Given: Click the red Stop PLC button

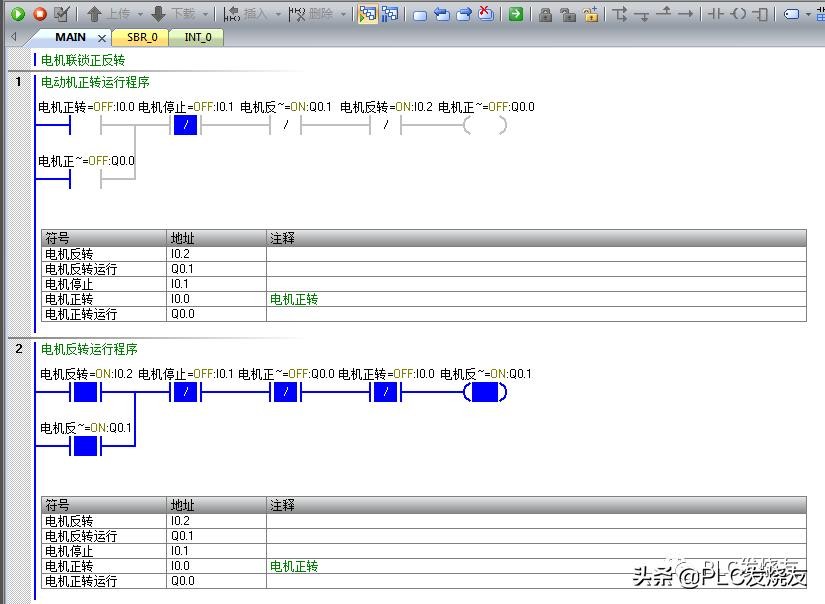Looking at the screenshot, I should pos(39,14).
